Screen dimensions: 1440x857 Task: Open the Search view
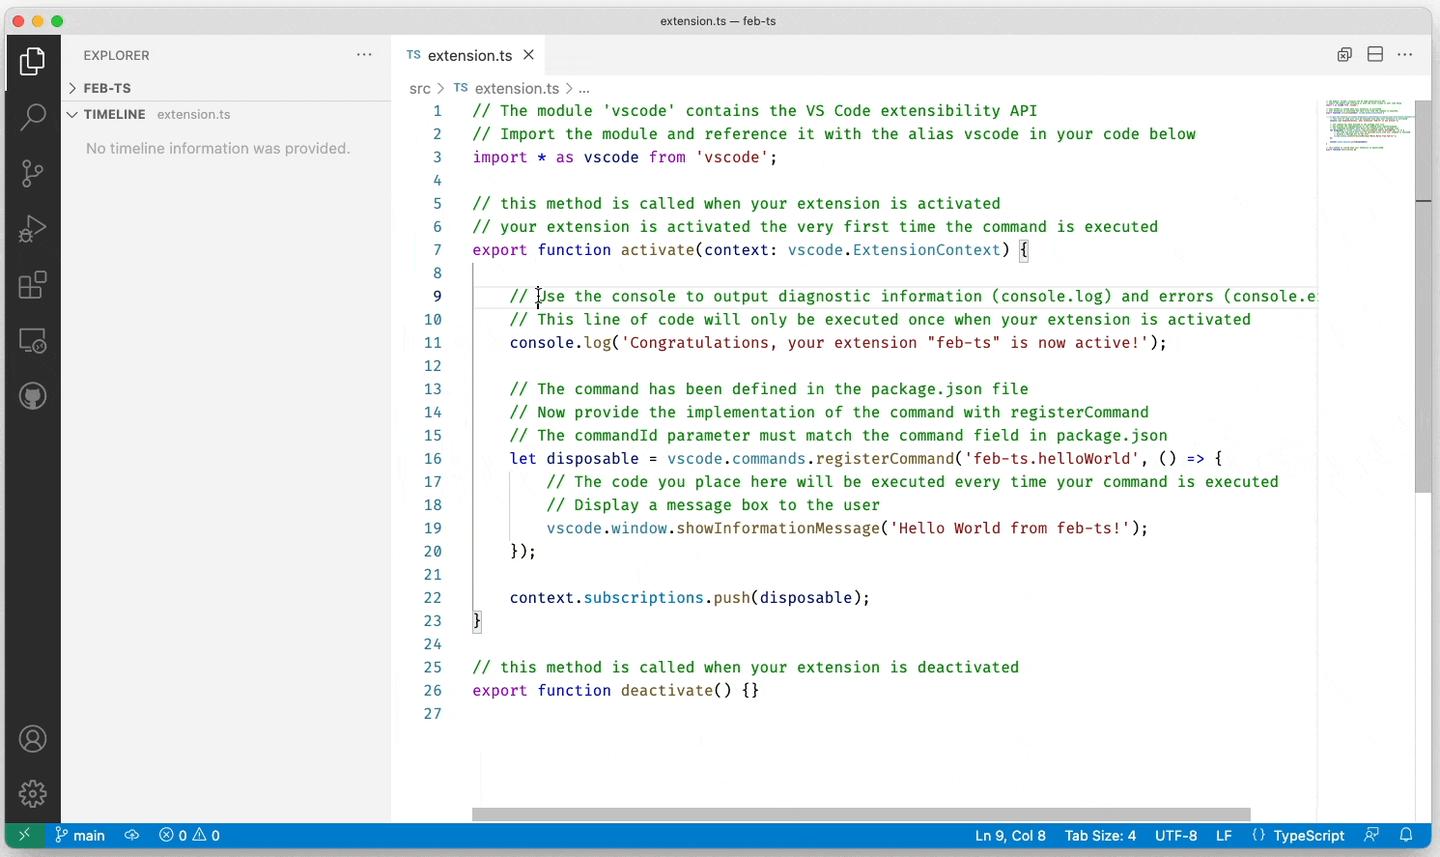point(32,117)
